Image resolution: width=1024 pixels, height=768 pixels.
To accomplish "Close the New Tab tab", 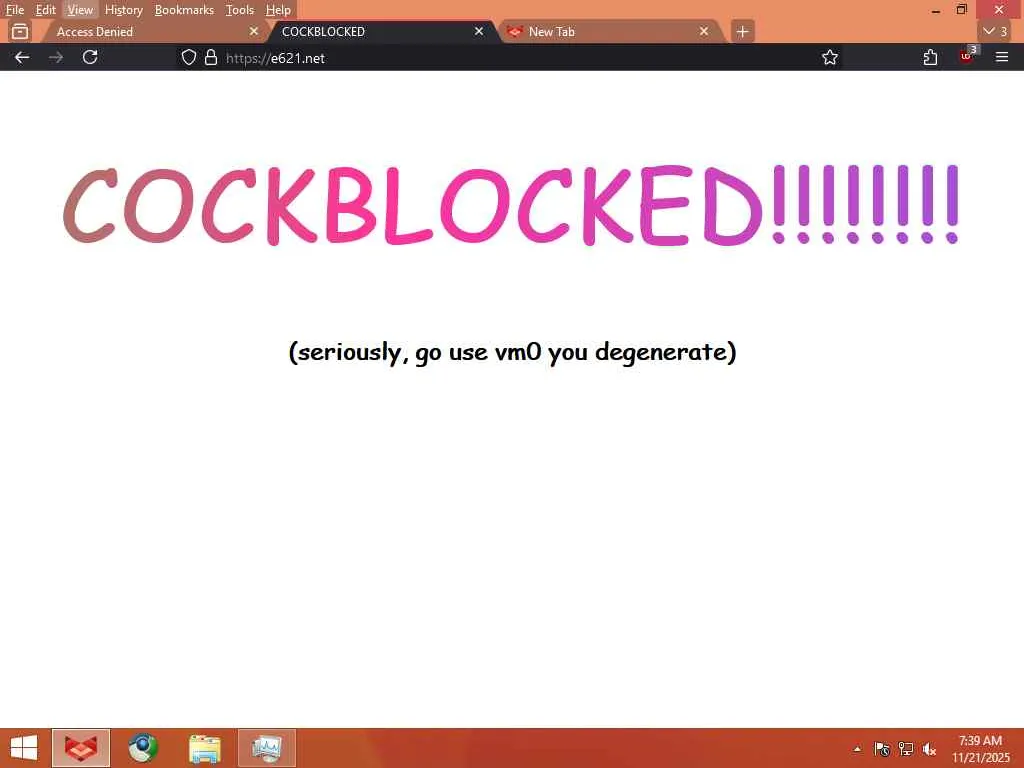I will click(703, 31).
